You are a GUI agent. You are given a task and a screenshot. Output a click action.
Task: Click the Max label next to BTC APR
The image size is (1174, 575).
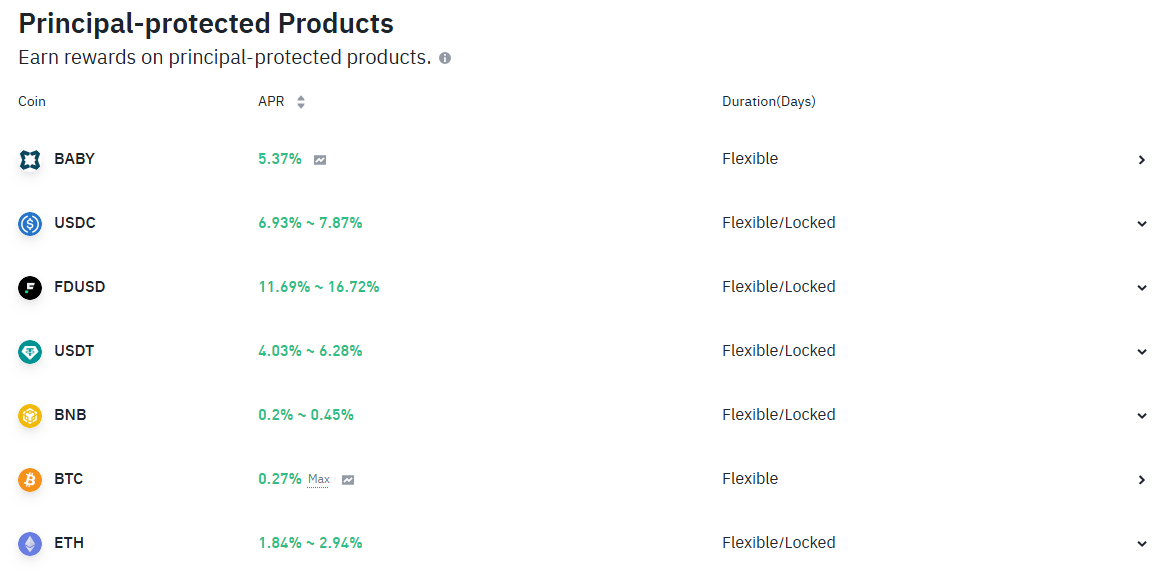coord(318,479)
